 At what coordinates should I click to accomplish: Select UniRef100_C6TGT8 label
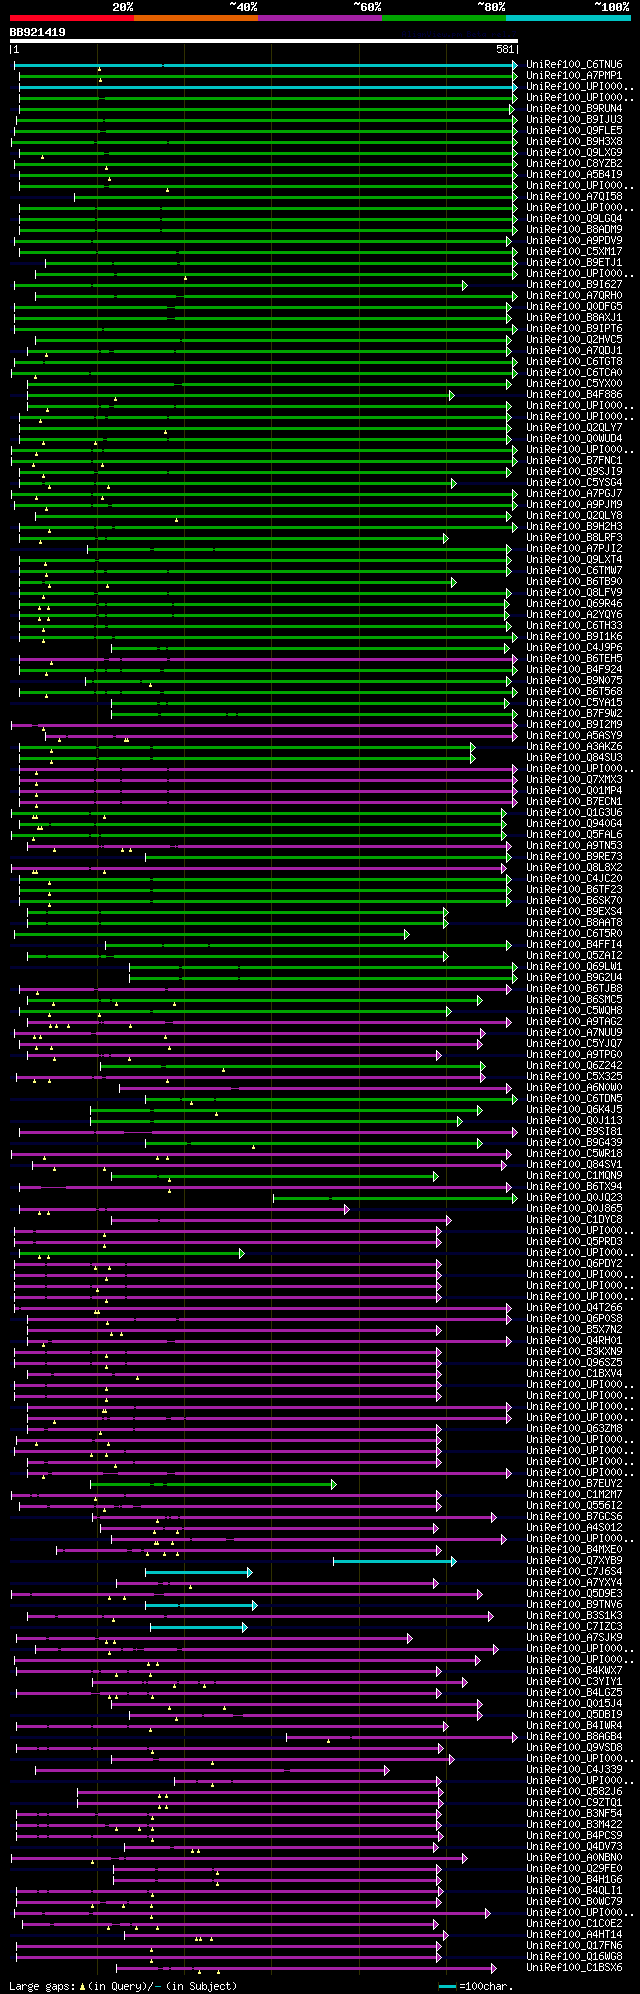pyautogui.click(x=574, y=362)
